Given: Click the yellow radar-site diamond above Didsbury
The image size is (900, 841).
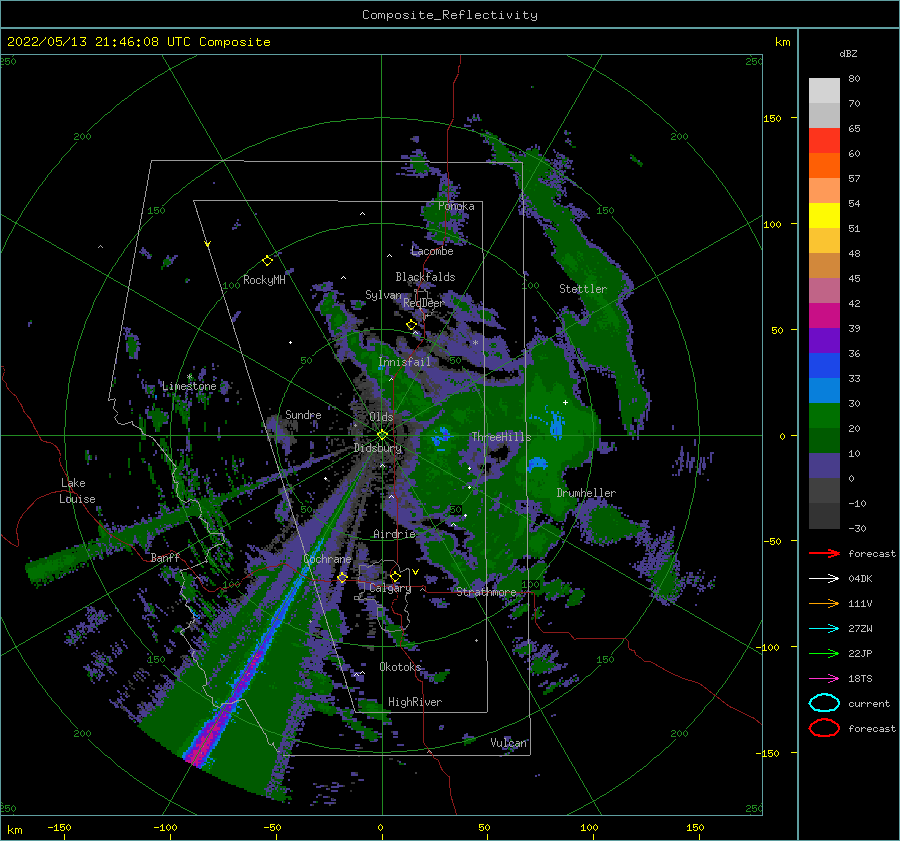Looking at the screenshot, I should [382, 435].
